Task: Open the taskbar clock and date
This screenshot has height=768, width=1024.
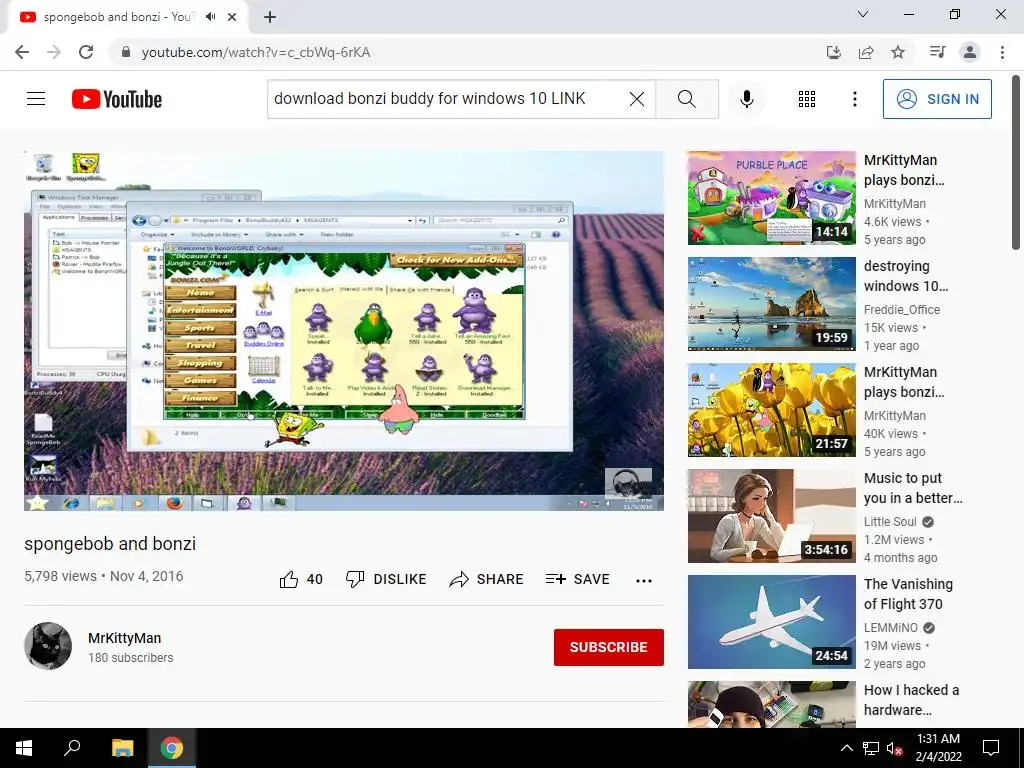Action: pos(938,748)
